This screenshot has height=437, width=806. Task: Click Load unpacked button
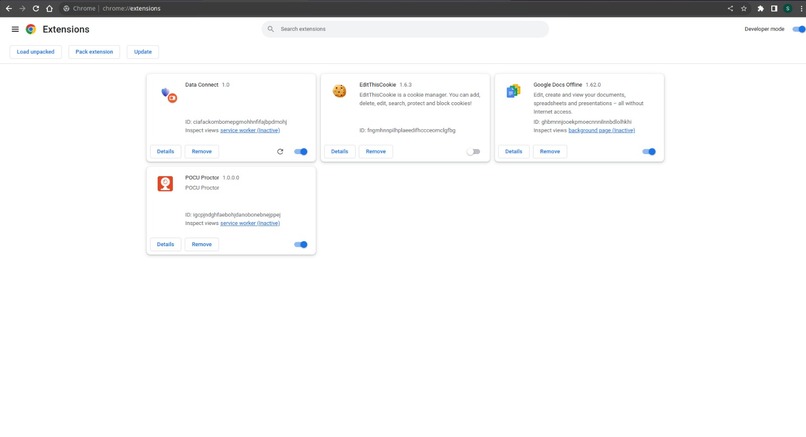(35, 52)
